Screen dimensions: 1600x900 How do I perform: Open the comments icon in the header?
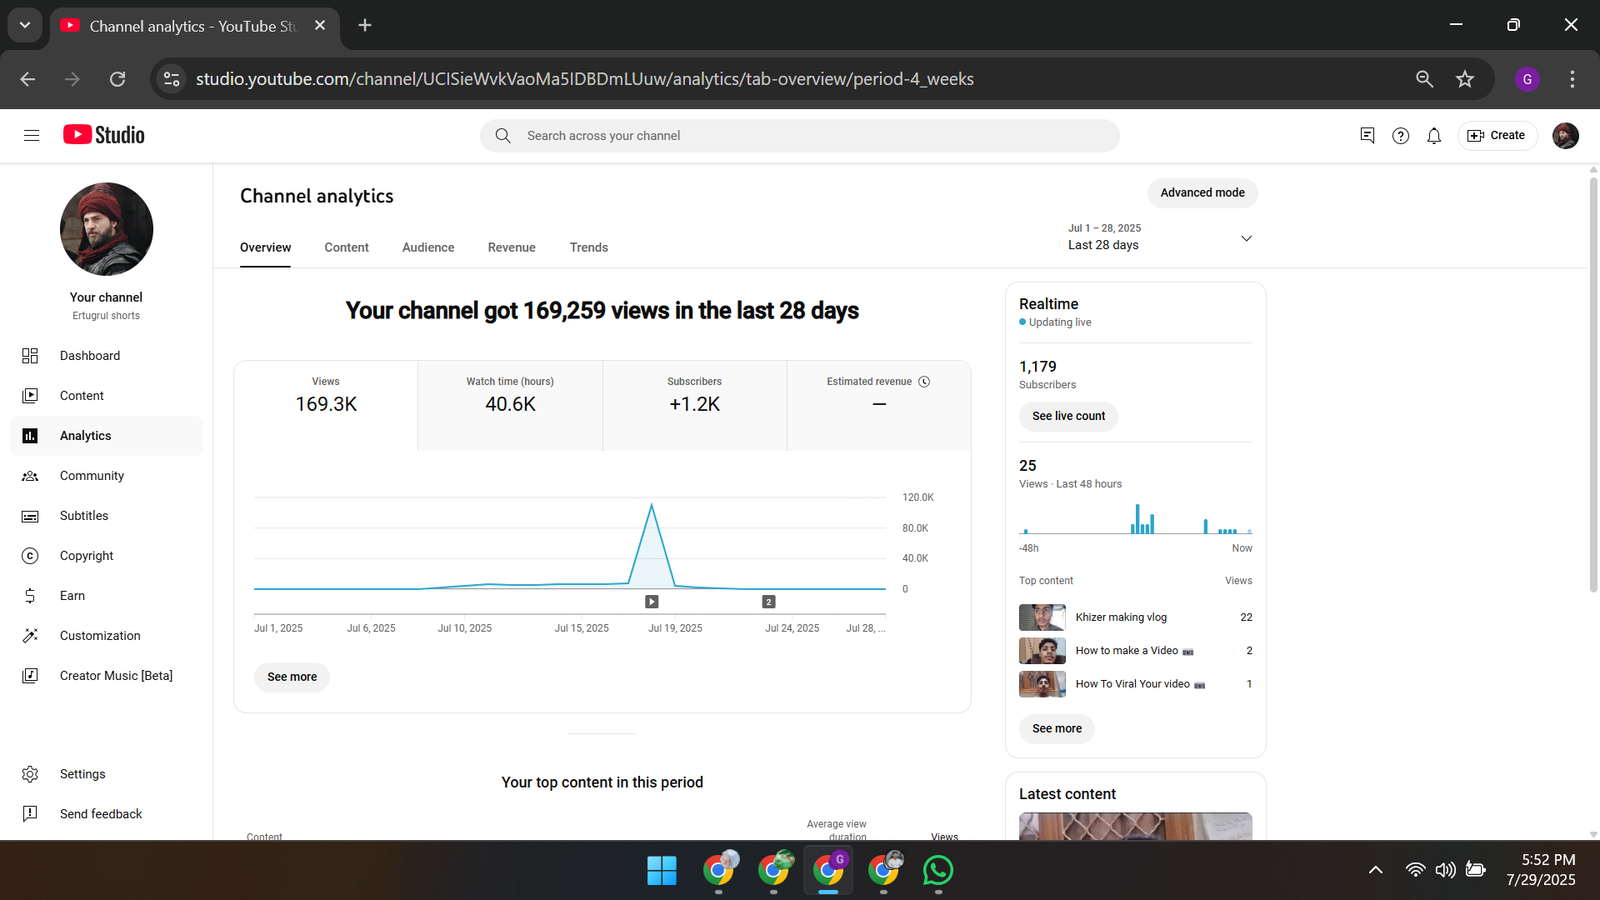point(1367,135)
